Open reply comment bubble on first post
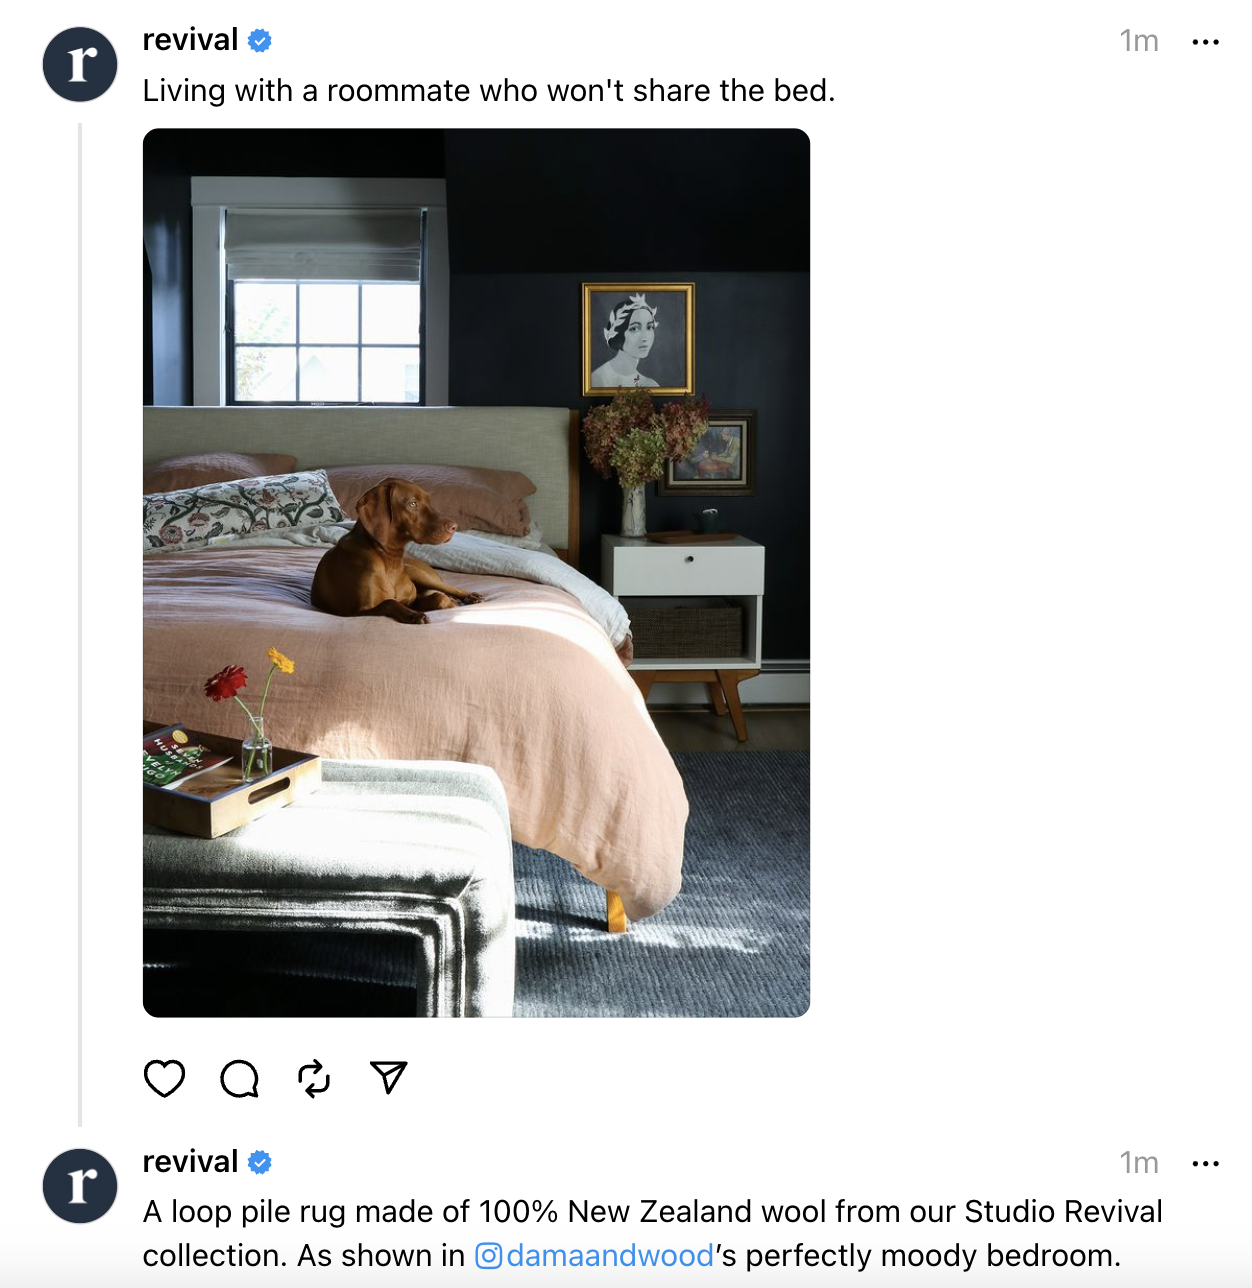 [x=240, y=1078]
